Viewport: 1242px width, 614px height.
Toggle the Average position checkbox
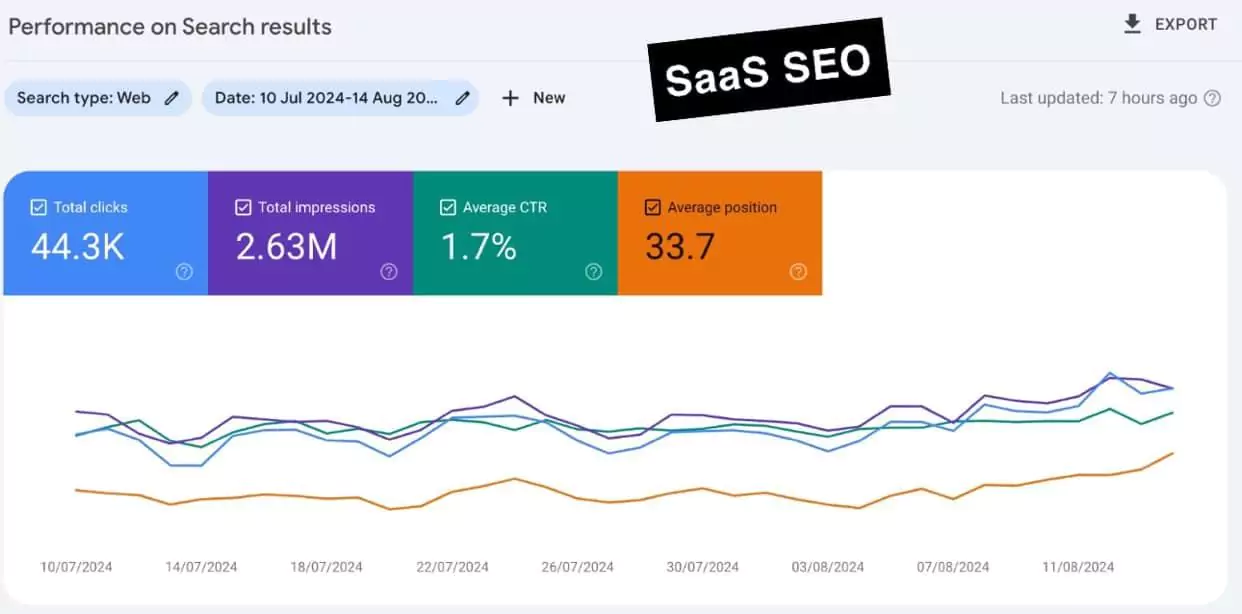pos(653,208)
